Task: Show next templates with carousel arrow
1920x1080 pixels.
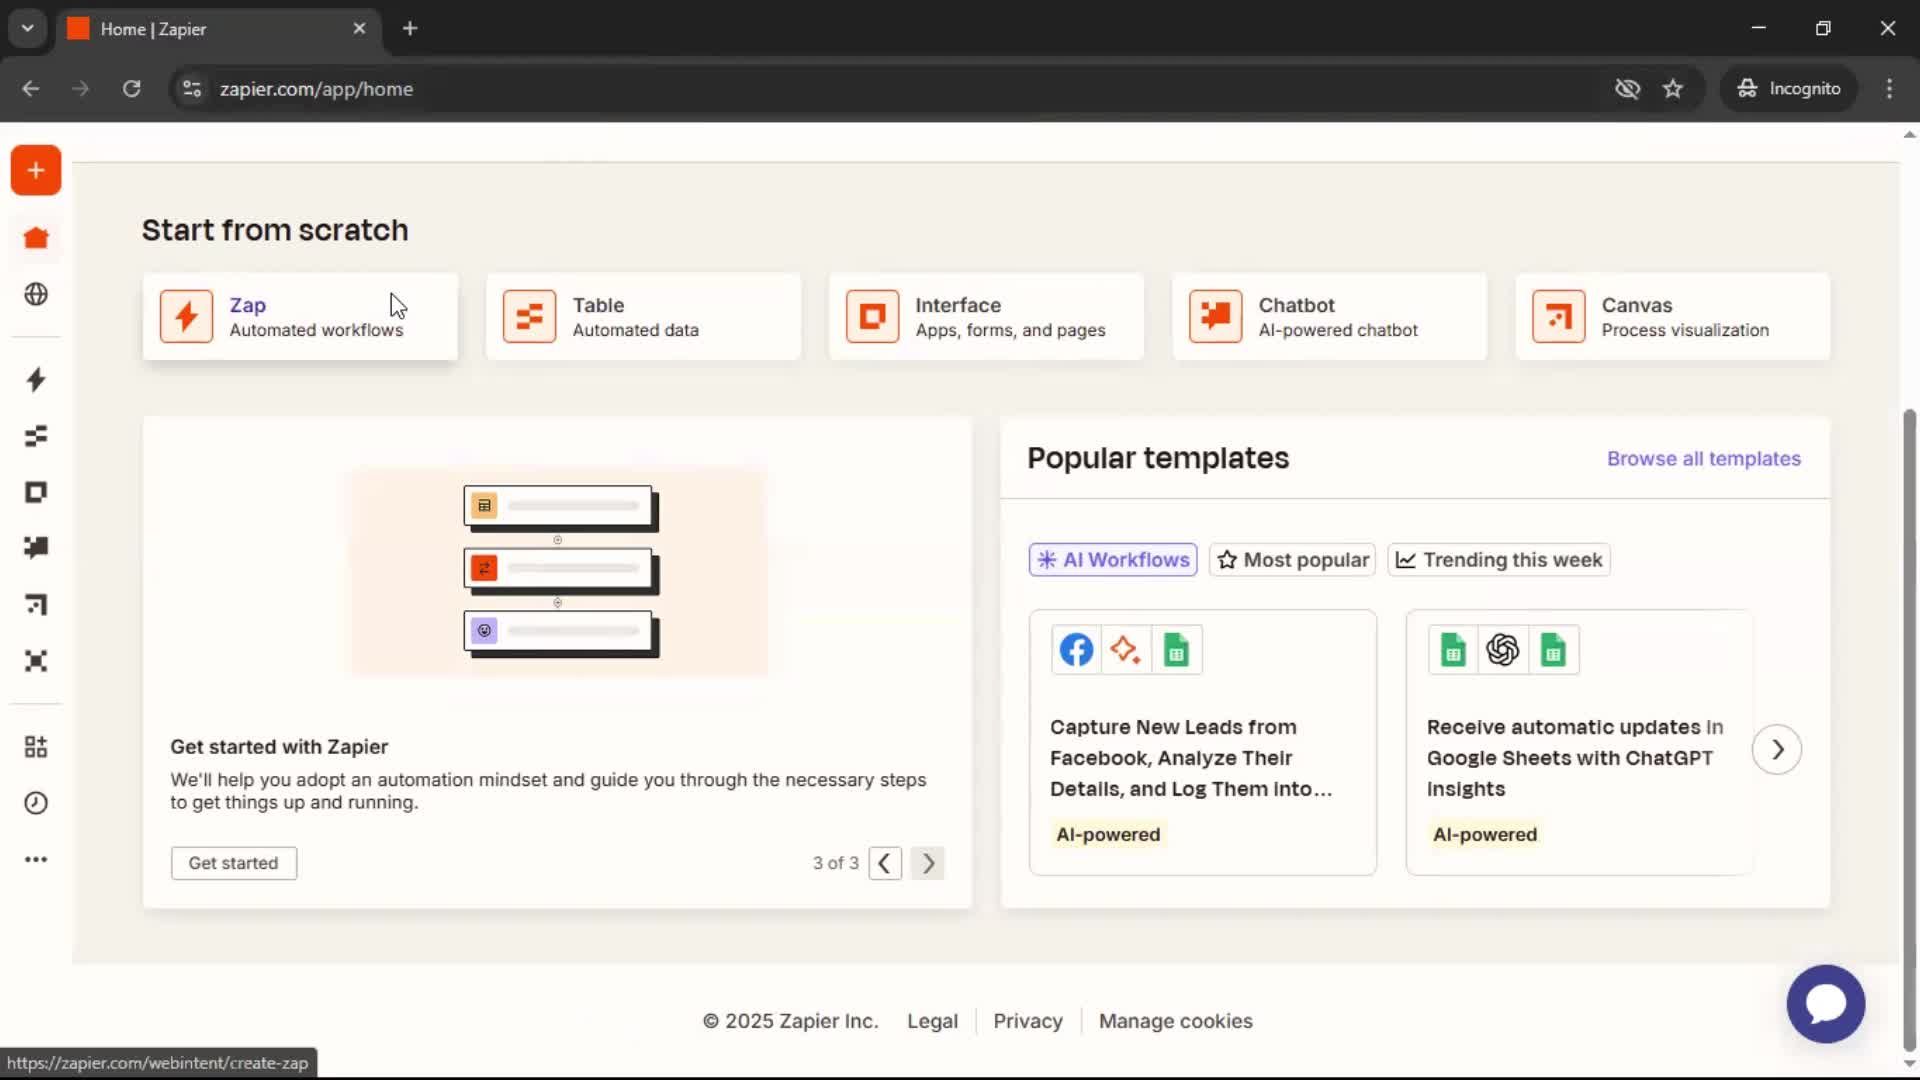Action: point(1777,749)
